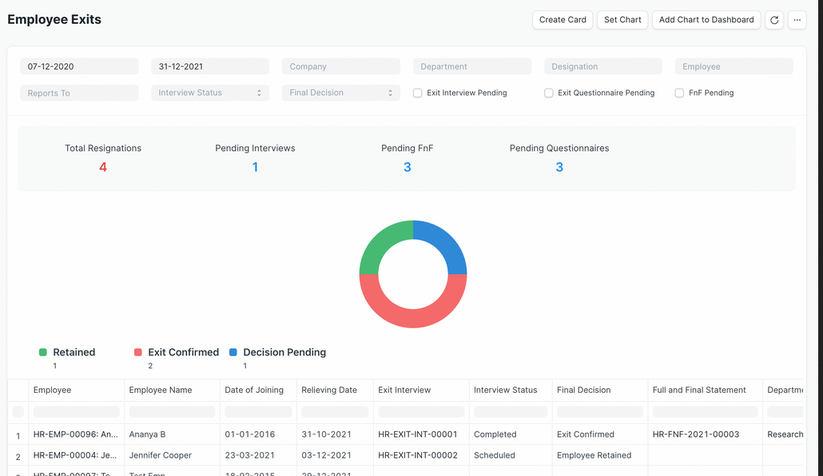
Task: Click red Exit Confirmed legend dot
Action: pyautogui.click(x=138, y=353)
